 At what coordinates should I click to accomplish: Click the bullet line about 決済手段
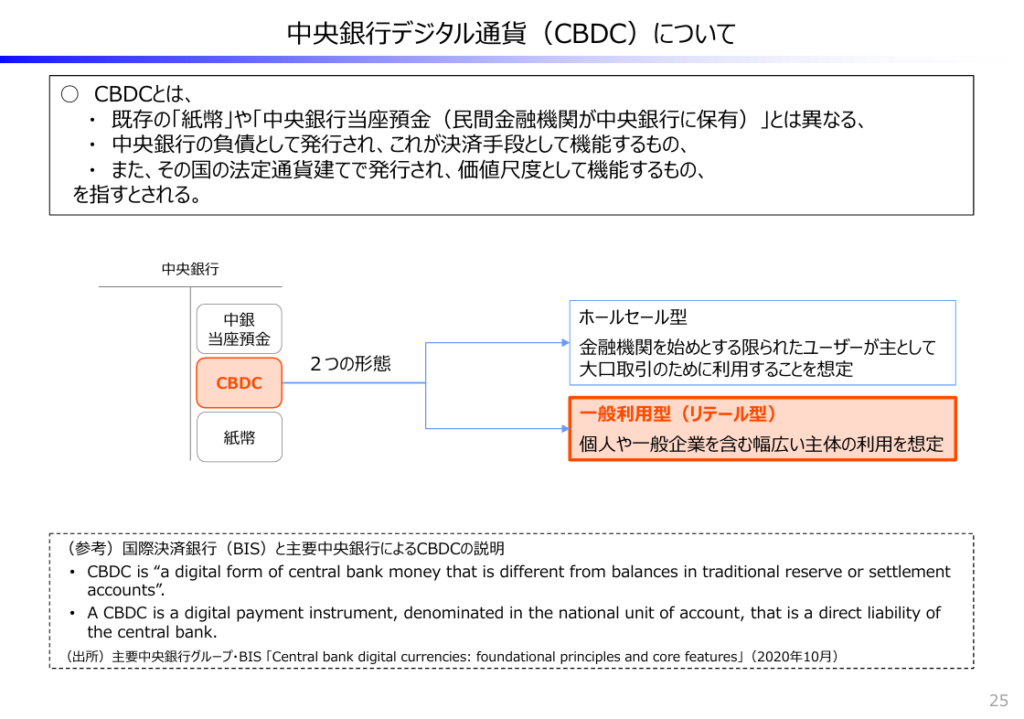[396, 145]
